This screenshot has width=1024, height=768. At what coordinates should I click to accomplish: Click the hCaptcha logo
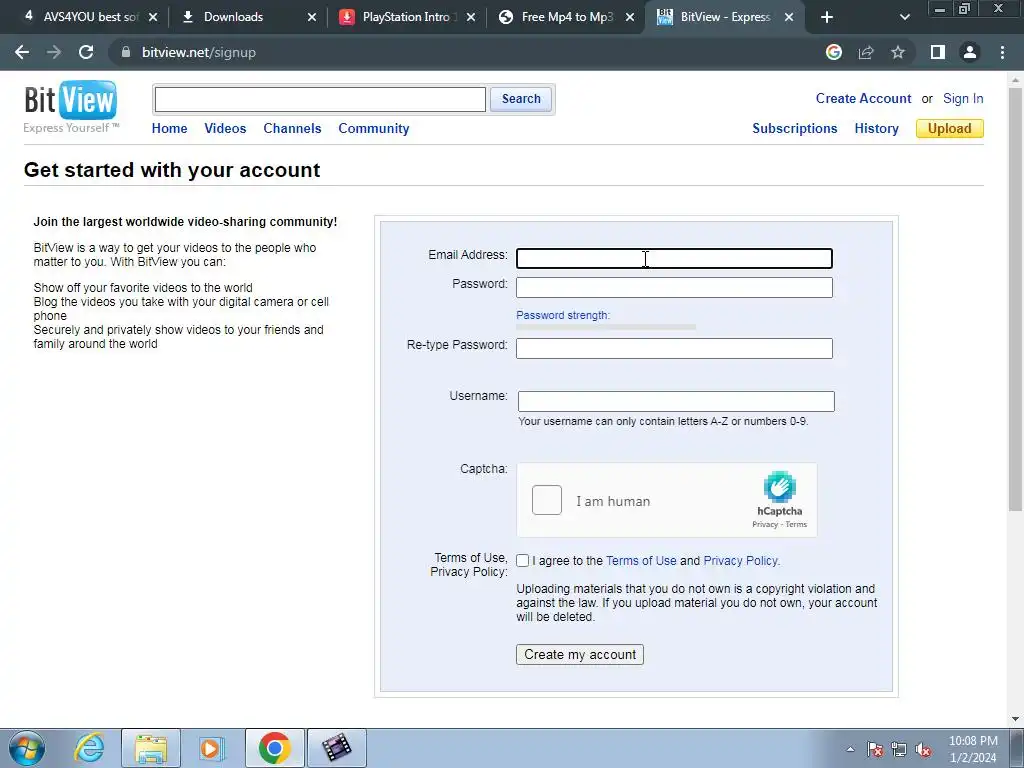click(x=780, y=487)
